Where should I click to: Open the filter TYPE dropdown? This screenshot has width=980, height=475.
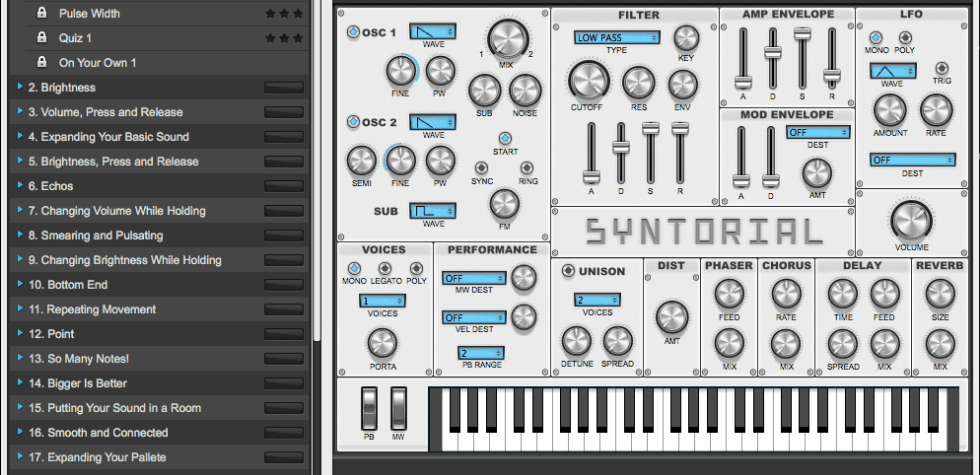click(x=617, y=38)
